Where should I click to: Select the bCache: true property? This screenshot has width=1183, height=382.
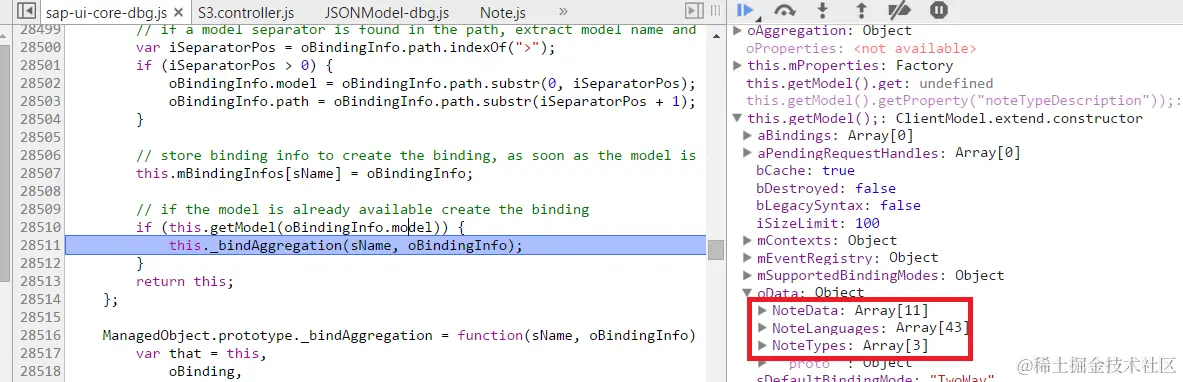[806, 171]
